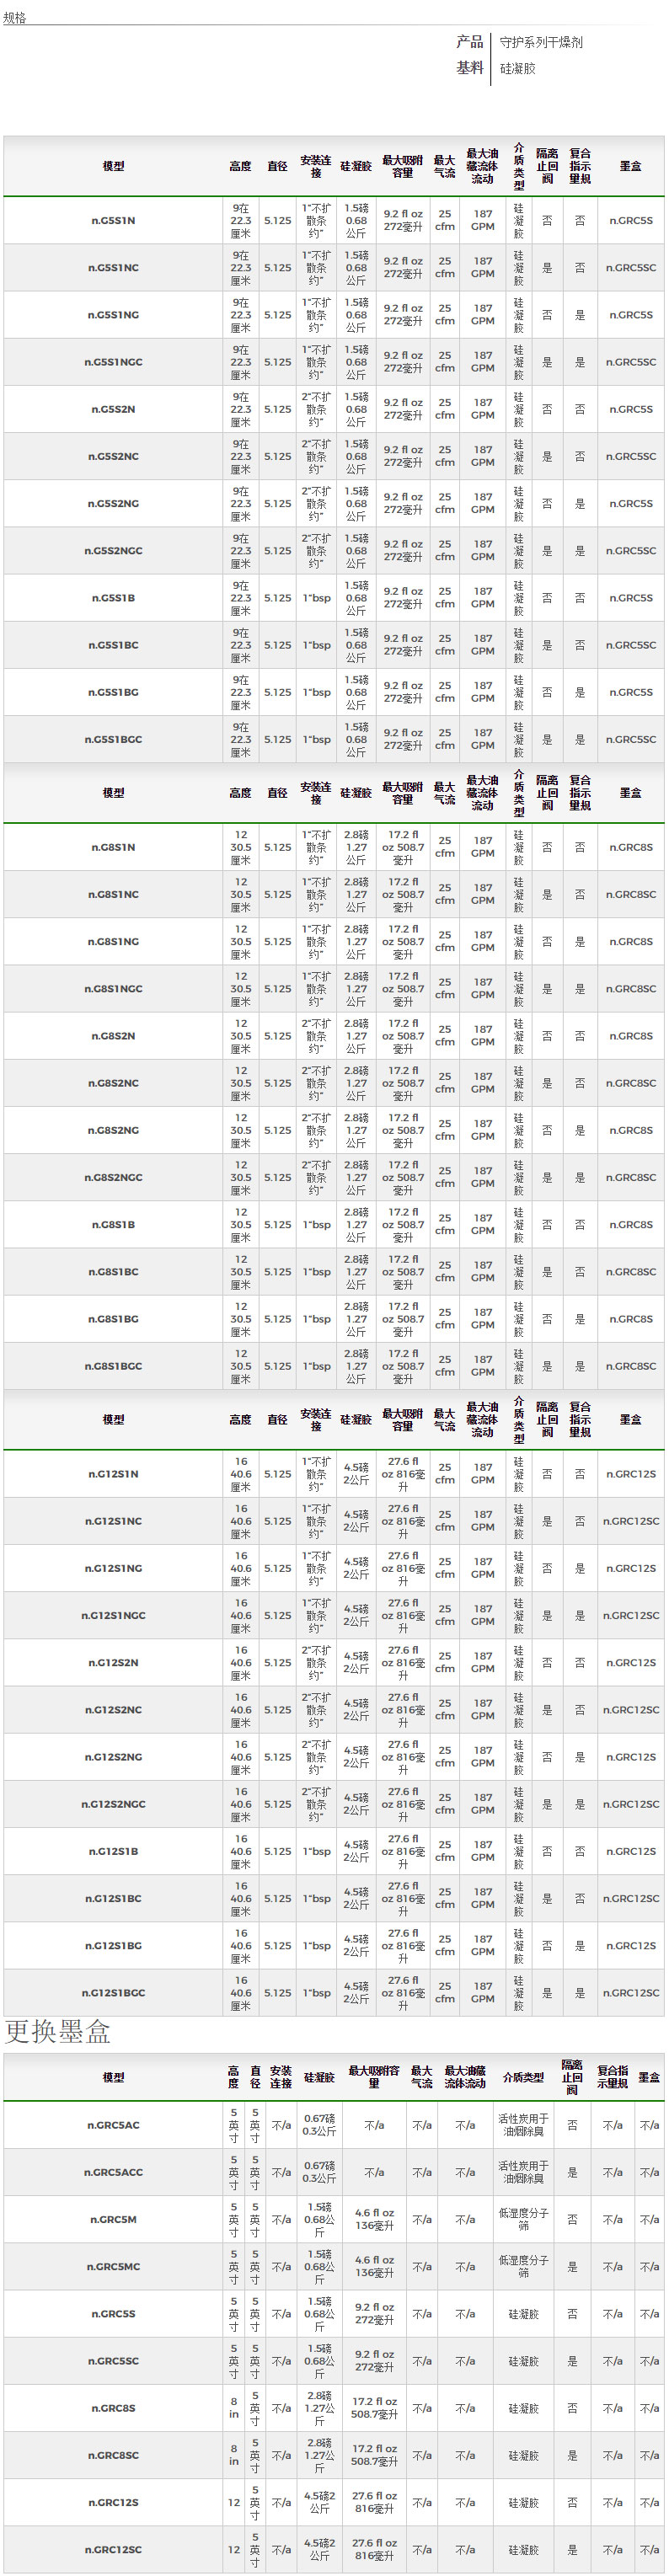Click the n.GRC5MC cartridge model

[x=113, y=2267]
